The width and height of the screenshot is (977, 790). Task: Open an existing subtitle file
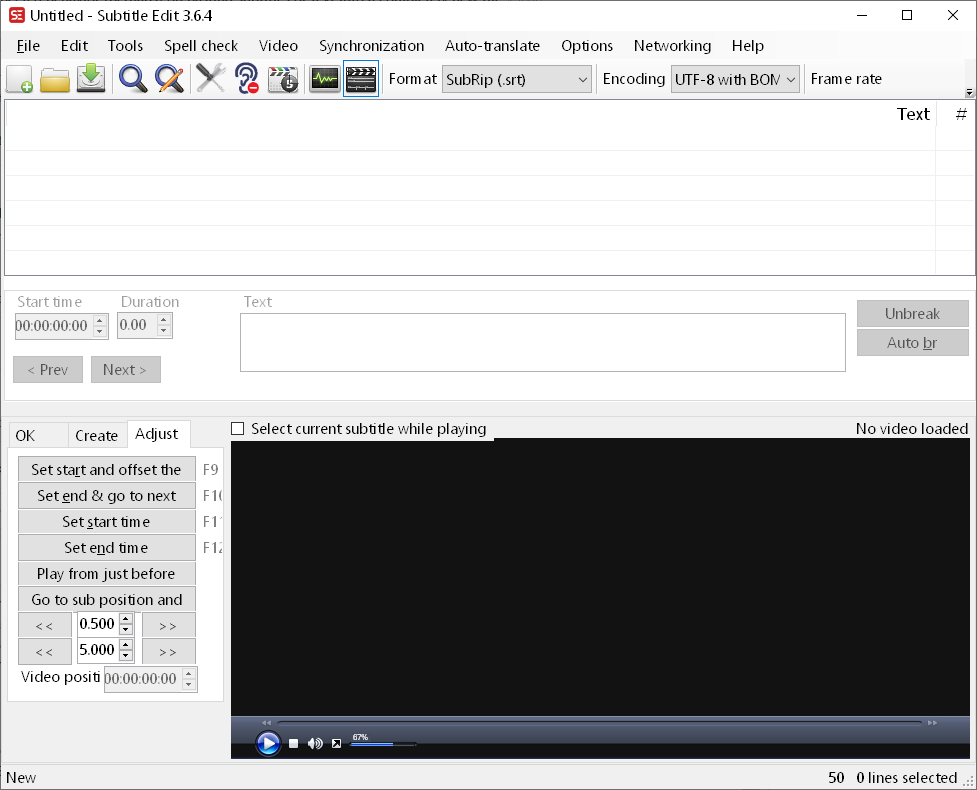pyautogui.click(x=55, y=79)
